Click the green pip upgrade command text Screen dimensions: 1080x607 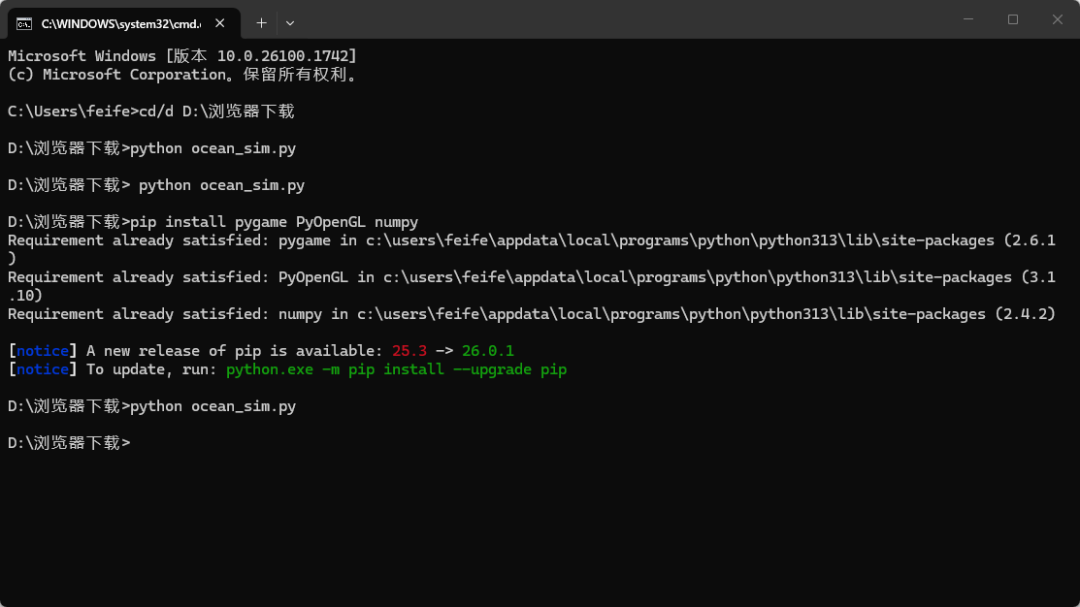pos(396,369)
